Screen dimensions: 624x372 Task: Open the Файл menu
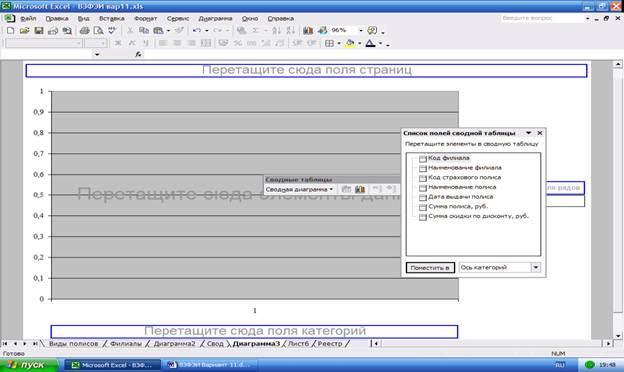pos(28,18)
